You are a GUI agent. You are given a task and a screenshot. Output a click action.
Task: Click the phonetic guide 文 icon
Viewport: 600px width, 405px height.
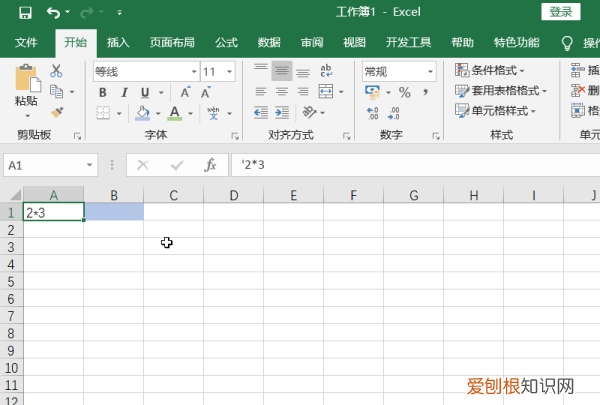(214, 113)
